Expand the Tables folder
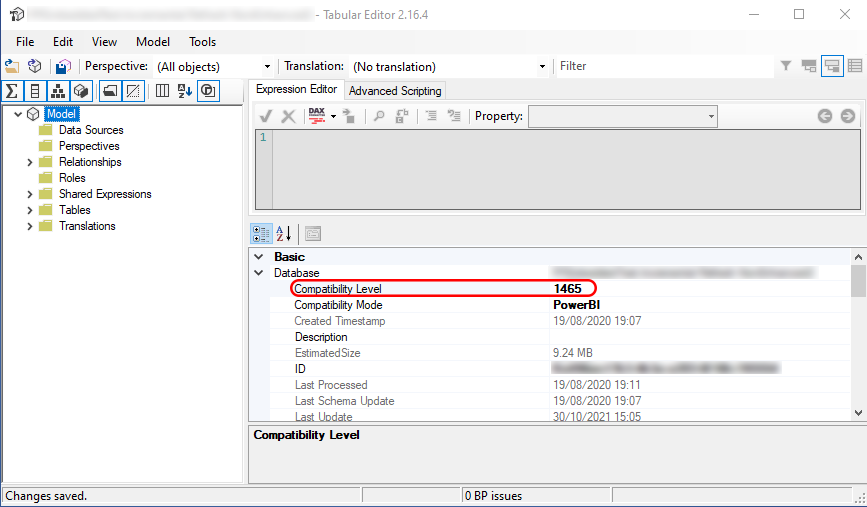The width and height of the screenshot is (867, 507). click(30, 211)
